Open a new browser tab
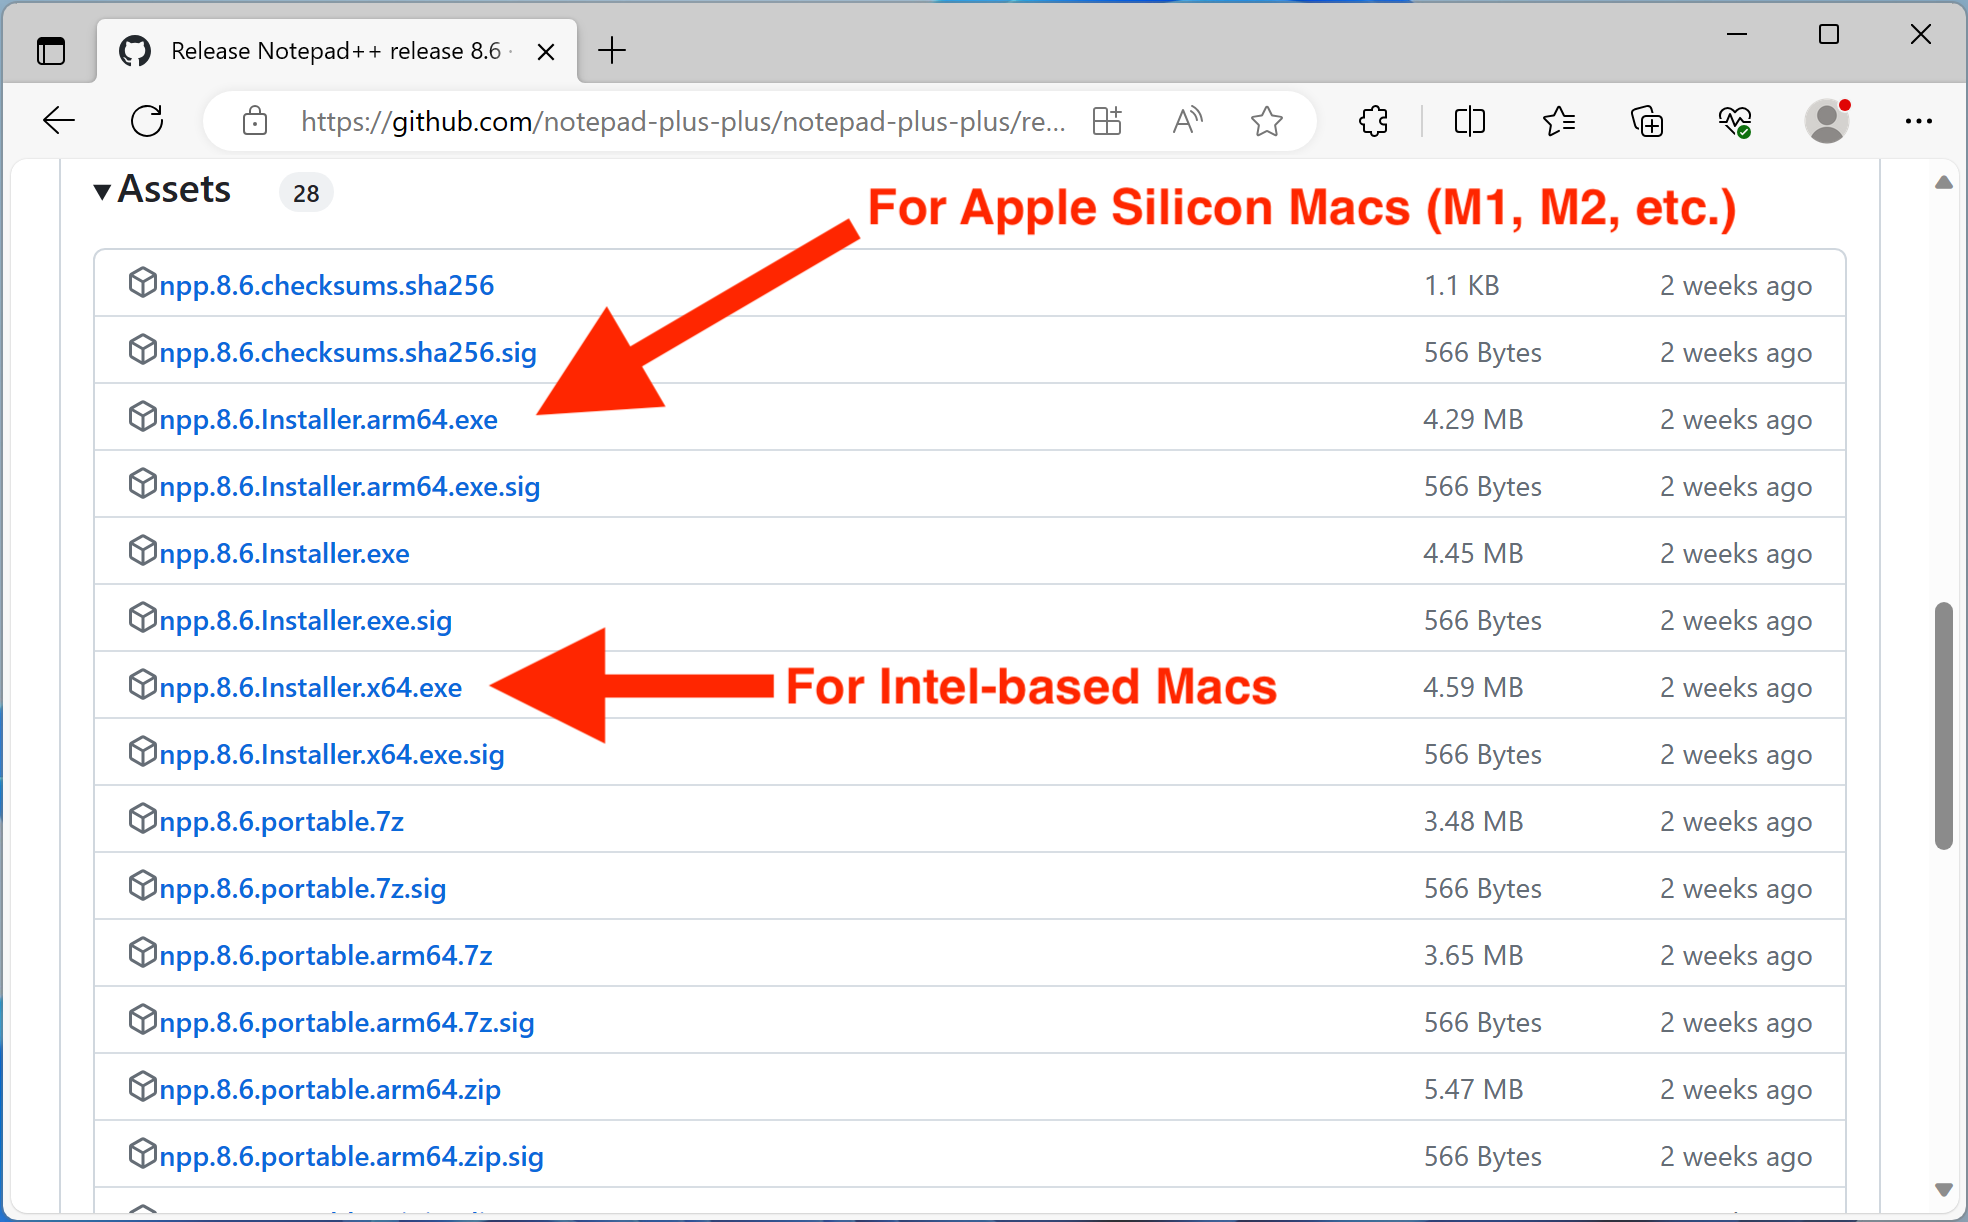1968x1222 pixels. point(611,50)
